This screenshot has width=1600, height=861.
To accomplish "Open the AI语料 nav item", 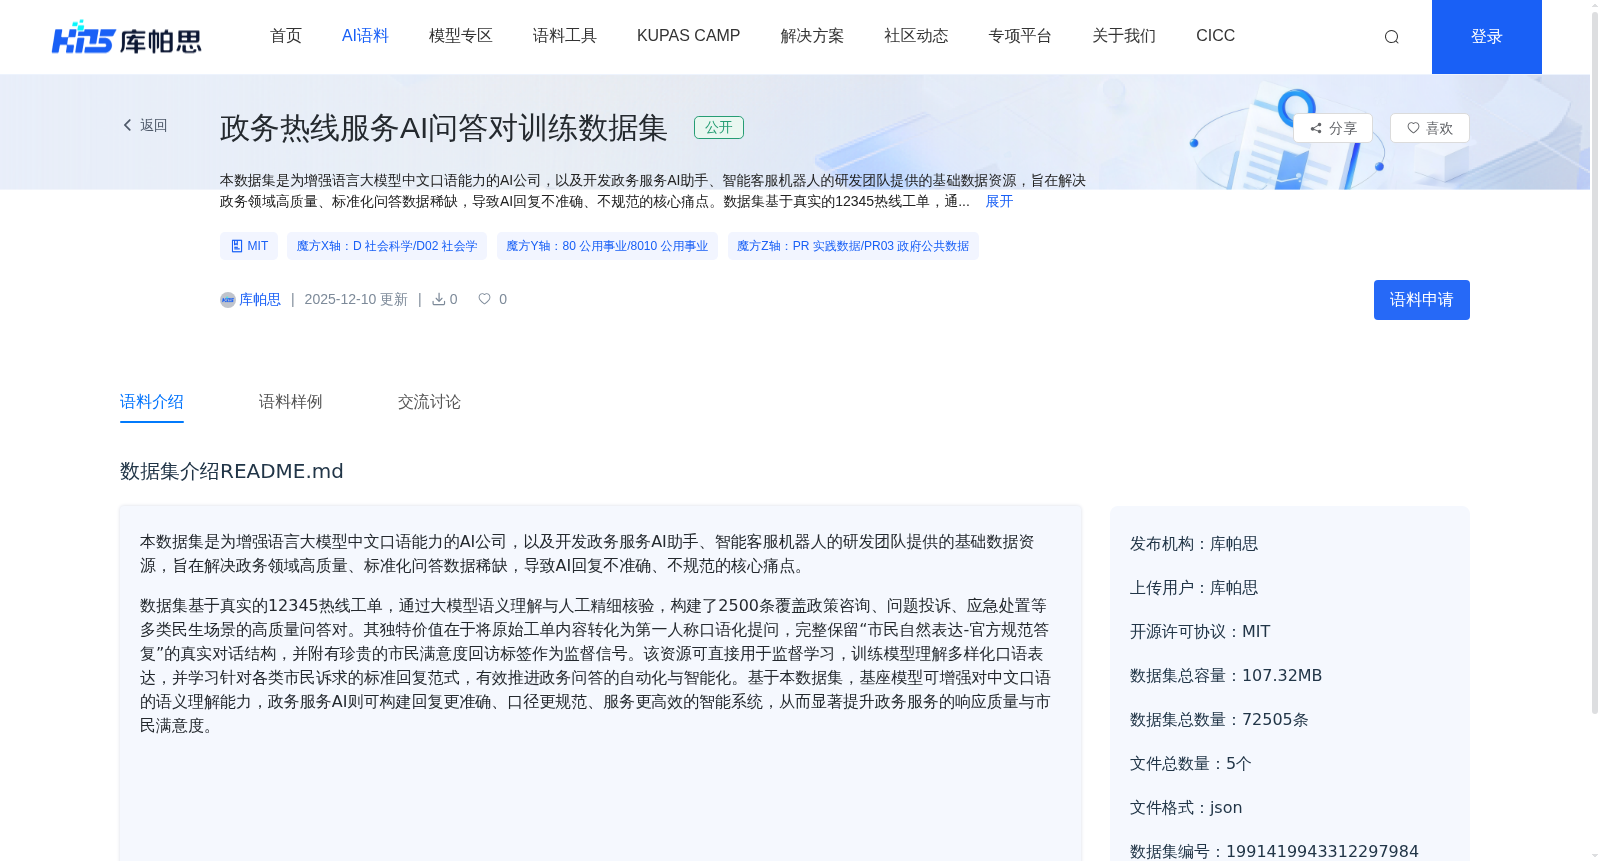I will (365, 36).
